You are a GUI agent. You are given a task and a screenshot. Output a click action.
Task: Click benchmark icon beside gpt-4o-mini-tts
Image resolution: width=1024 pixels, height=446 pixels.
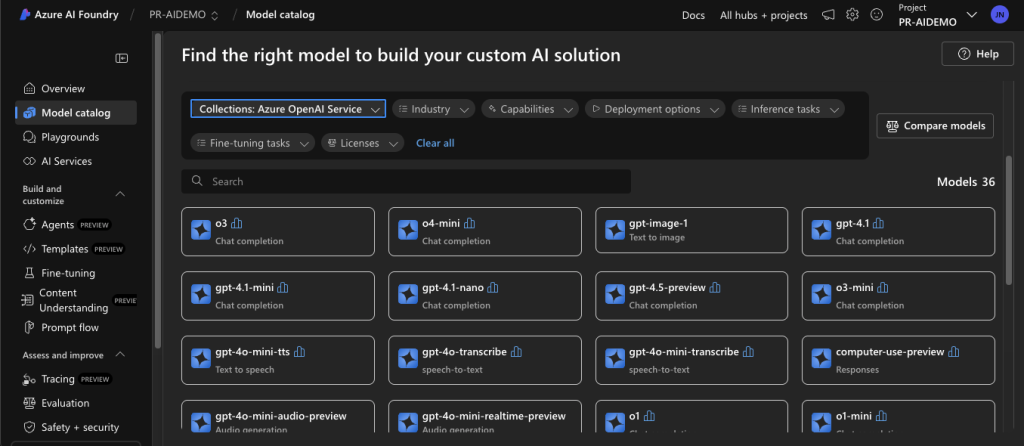(300, 352)
